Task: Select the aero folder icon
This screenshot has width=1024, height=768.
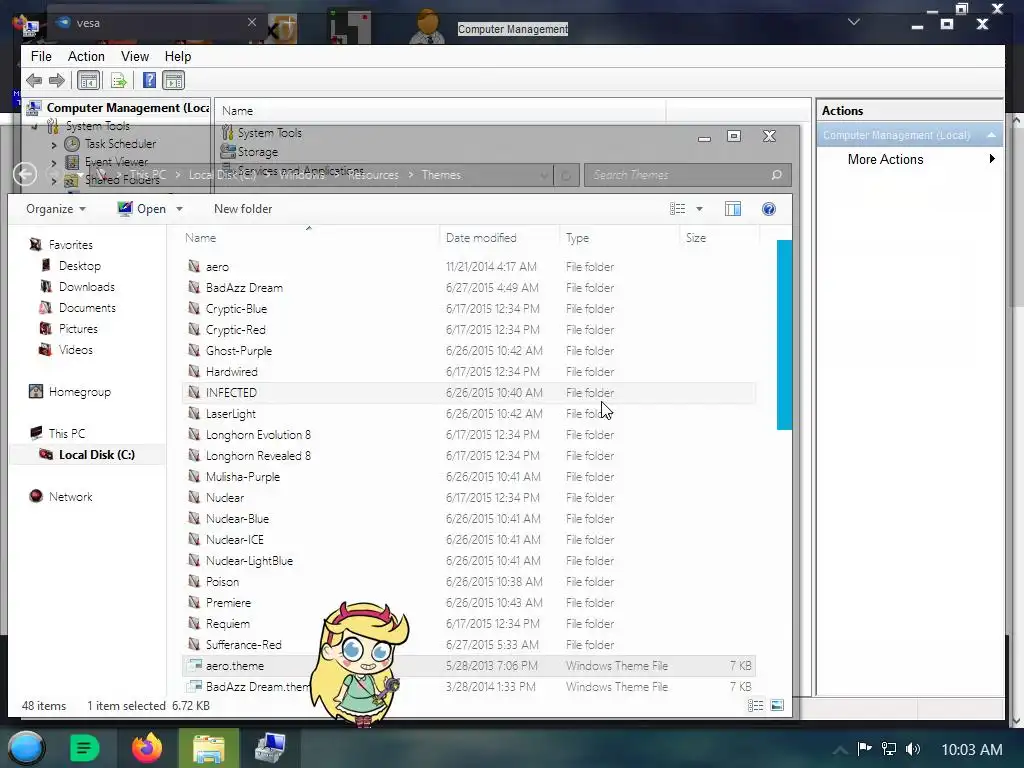Action: pyautogui.click(x=194, y=266)
